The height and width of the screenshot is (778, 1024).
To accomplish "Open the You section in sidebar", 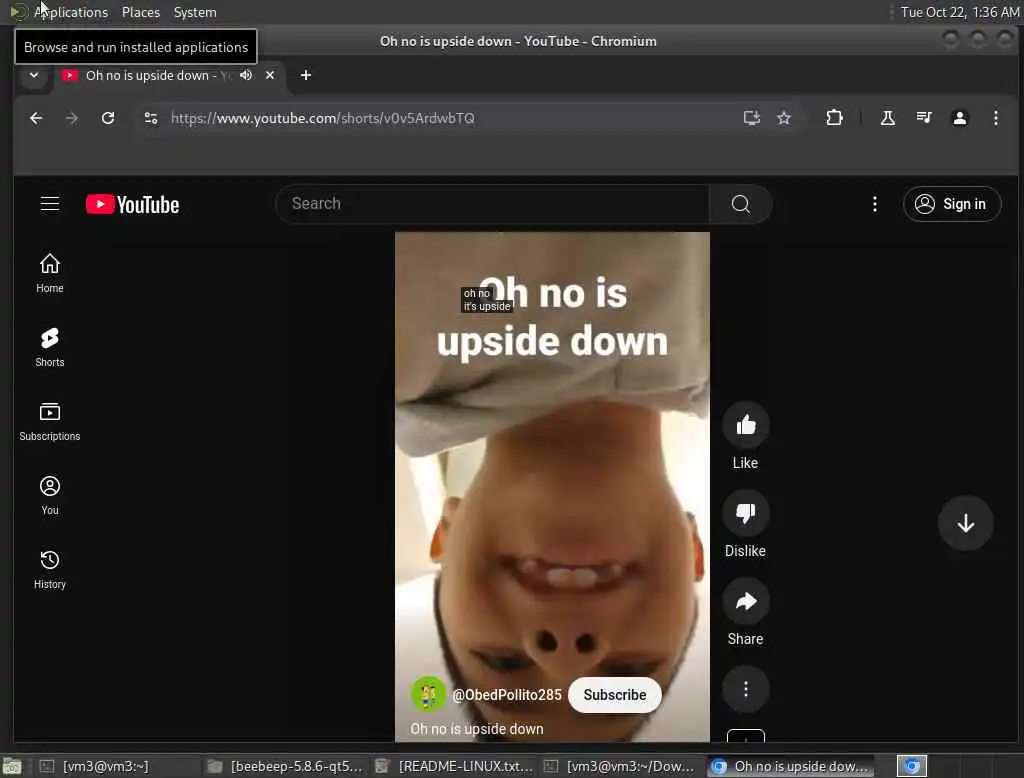I will [50, 495].
